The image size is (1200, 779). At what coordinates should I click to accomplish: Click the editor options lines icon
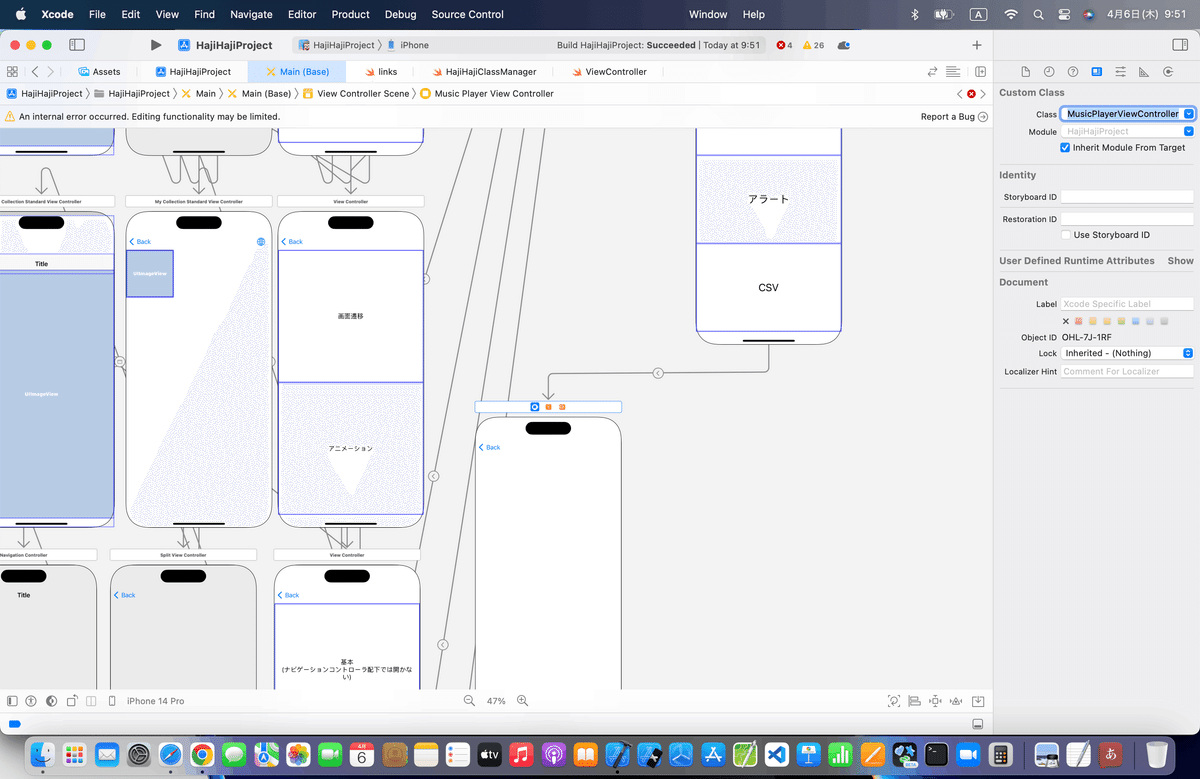[953, 72]
